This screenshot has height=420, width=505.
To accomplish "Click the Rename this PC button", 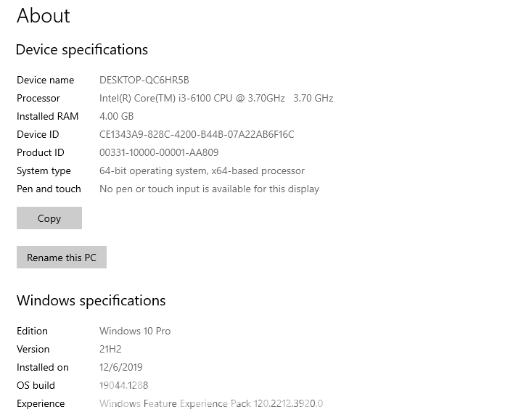I will coord(61,257).
